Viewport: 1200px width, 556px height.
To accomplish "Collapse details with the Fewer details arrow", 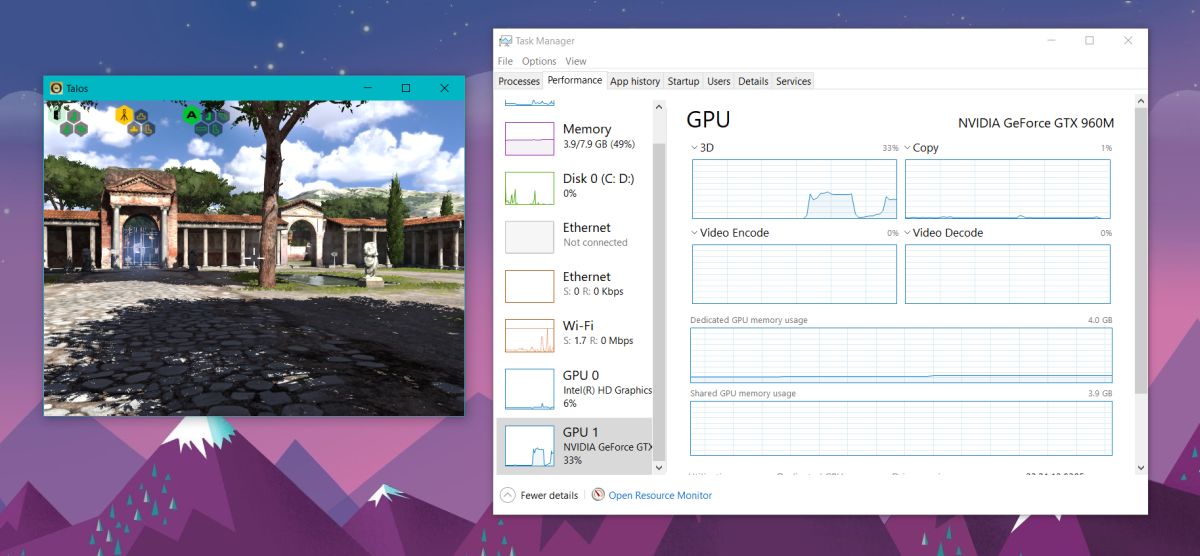I will click(x=507, y=495).
